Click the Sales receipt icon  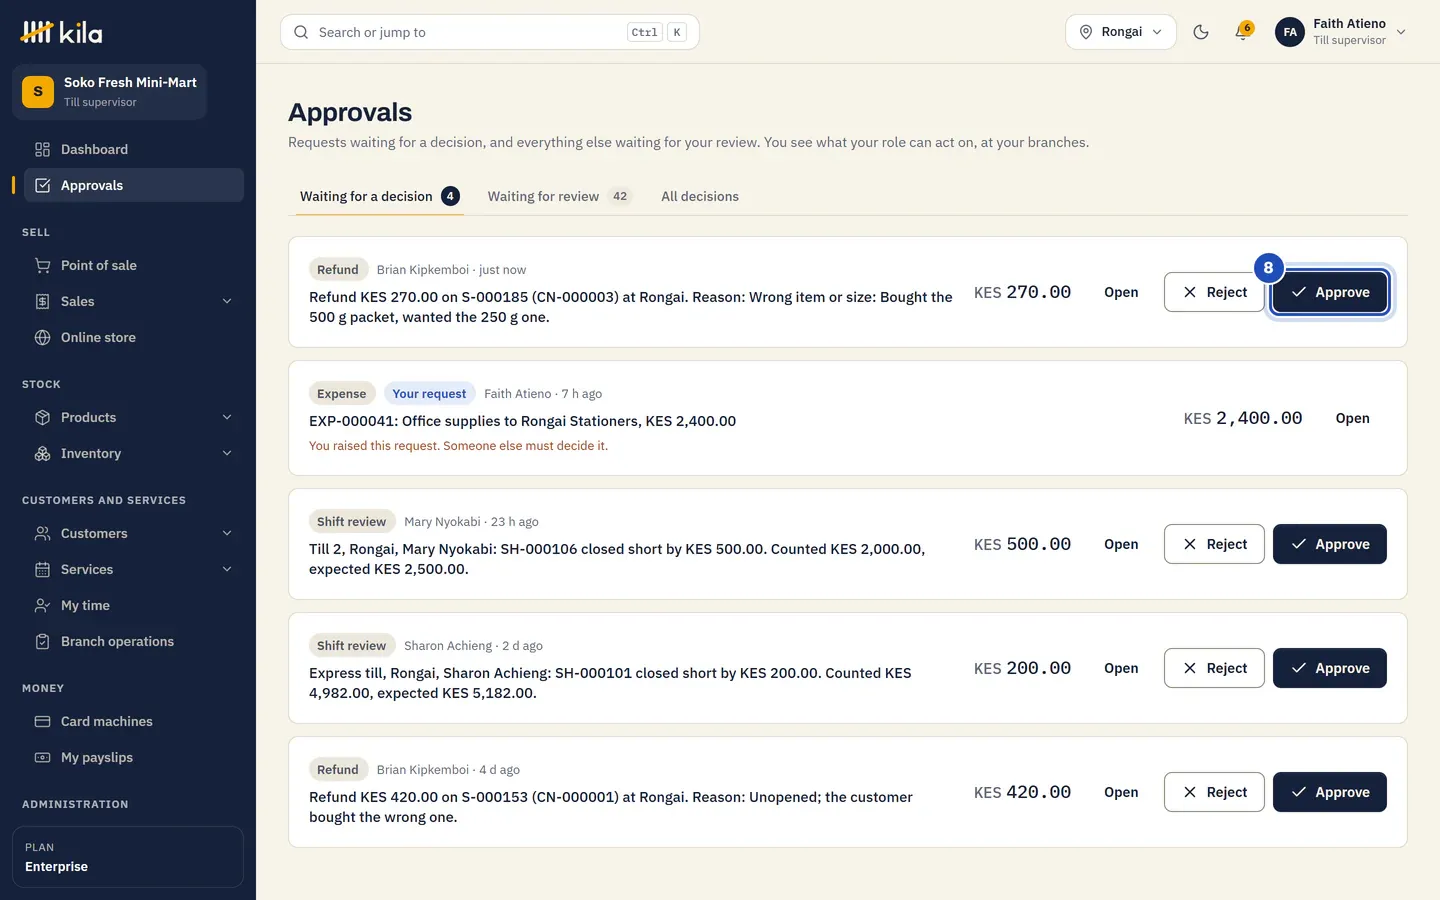(x=42, y=301)
